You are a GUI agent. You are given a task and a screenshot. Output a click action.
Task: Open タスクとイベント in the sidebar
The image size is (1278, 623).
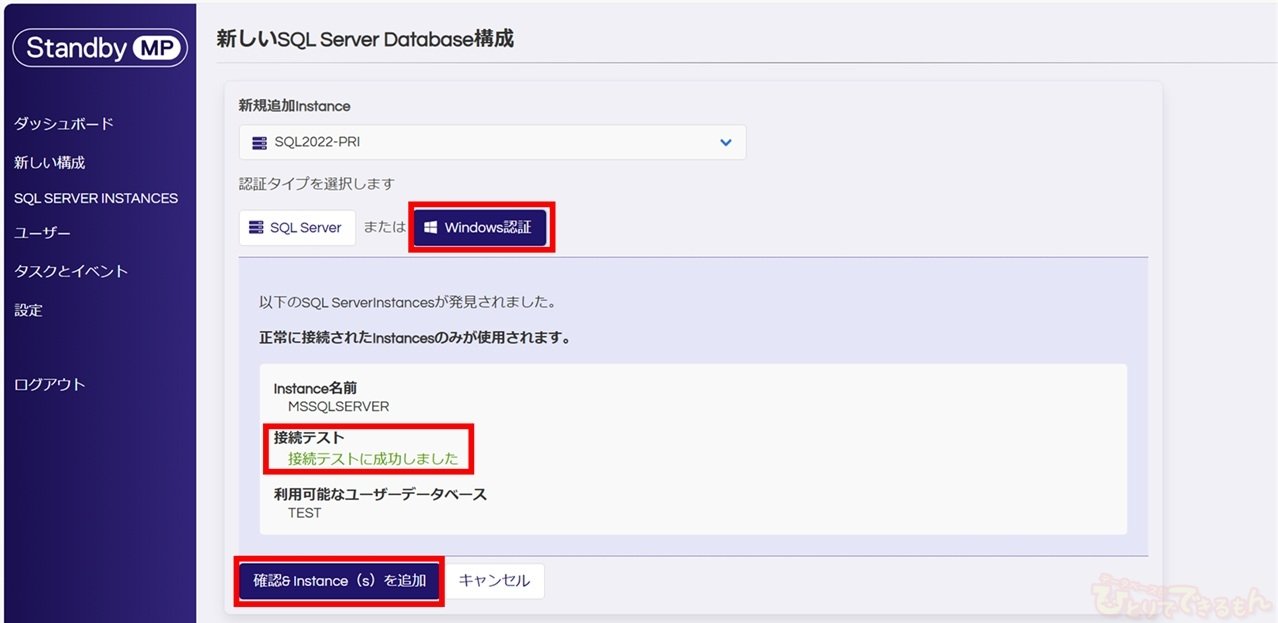coord(71,271)
